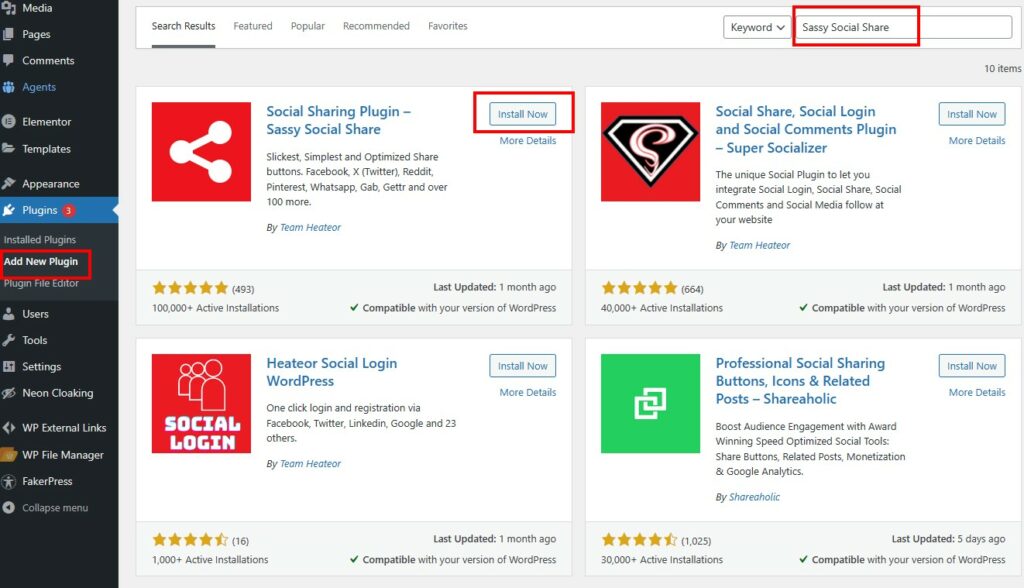Click the WP External Links code icon
This screenshot has height=588, width=1024.
pos(8,428)
